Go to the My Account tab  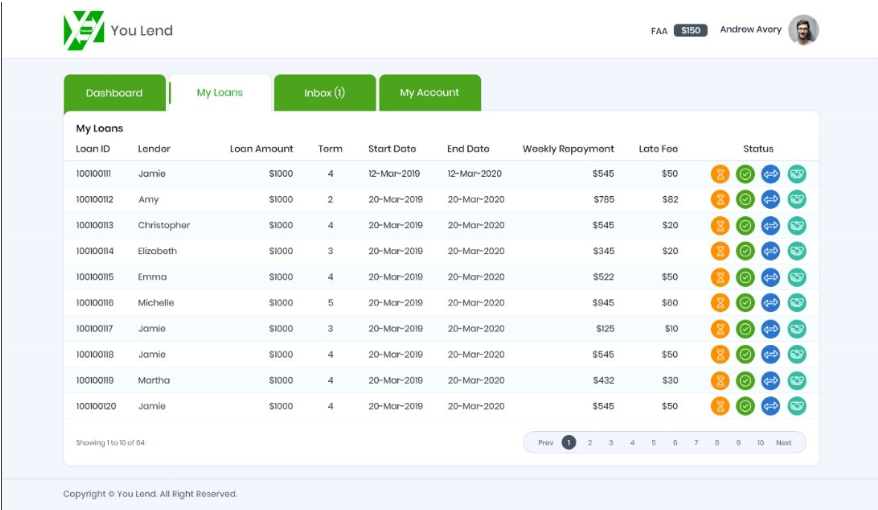pos(429,93)
